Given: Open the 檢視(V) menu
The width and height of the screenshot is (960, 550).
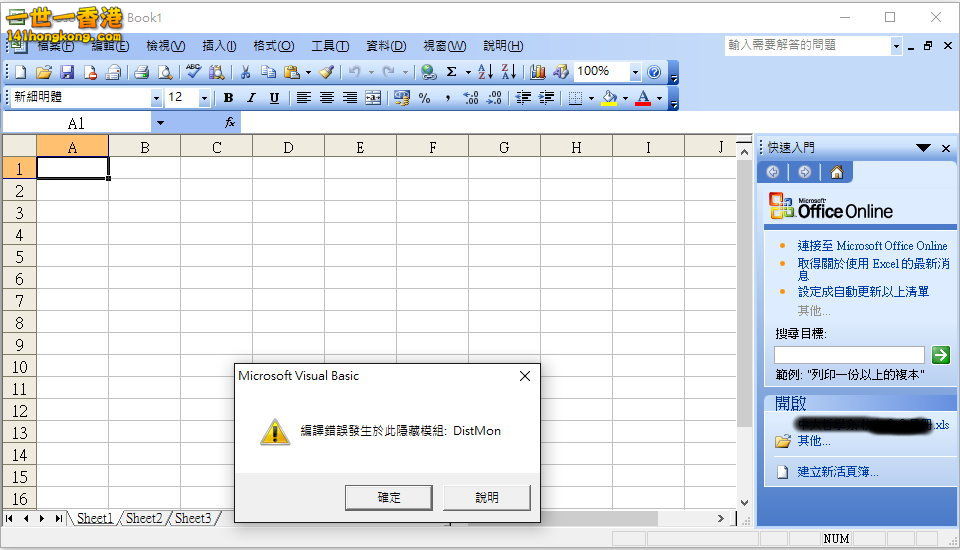Looking at the screenshot, I should [166, 46].
